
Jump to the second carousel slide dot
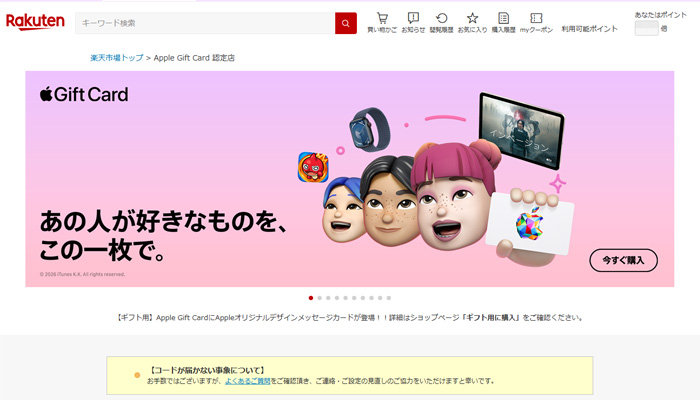click(x=320, y=298)
